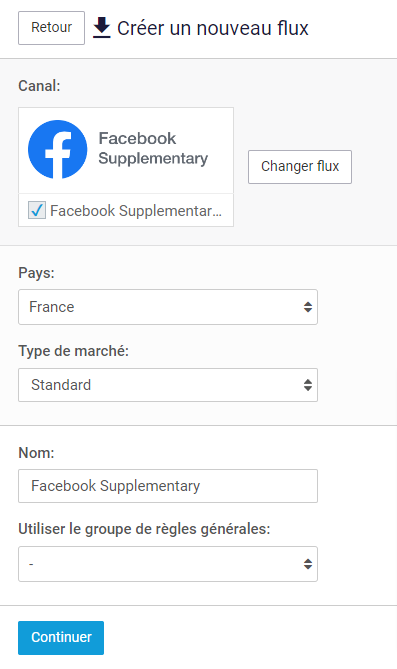
Task: Click the arrows on the Standard selector
Action: (308, 385)
